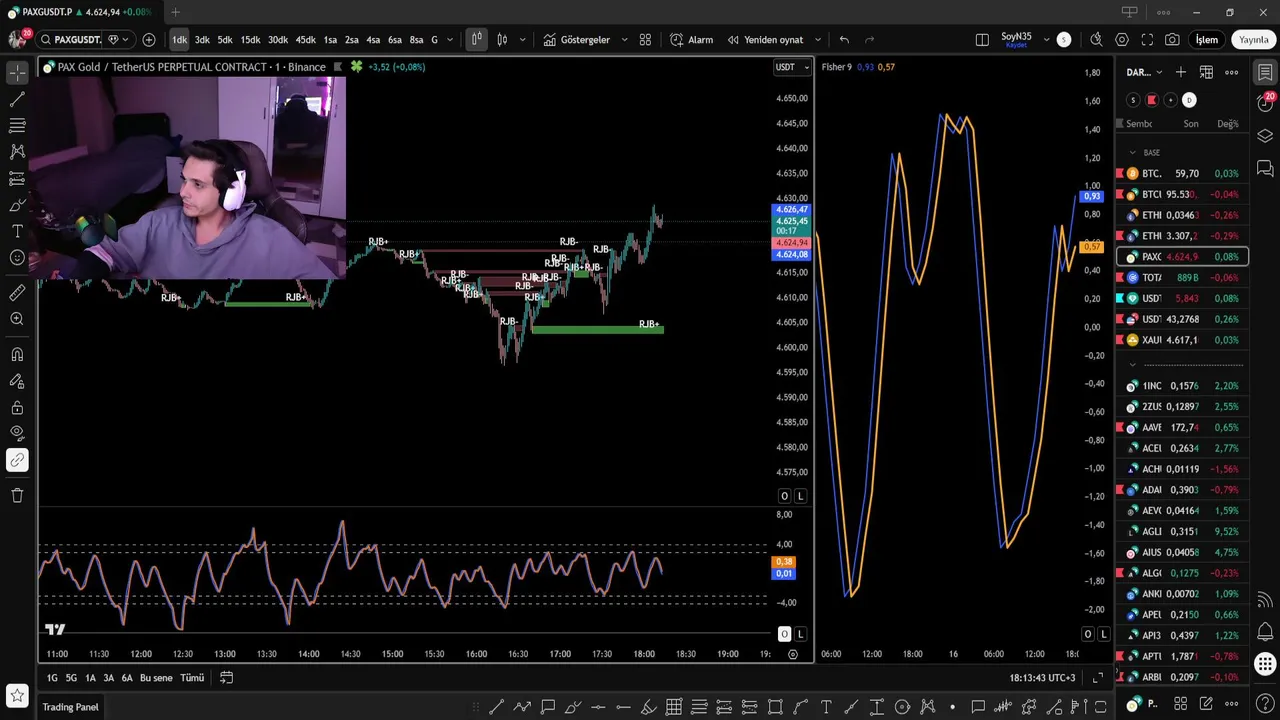Open the Göstergeler favorites dropdown arrow

point(624,40)
